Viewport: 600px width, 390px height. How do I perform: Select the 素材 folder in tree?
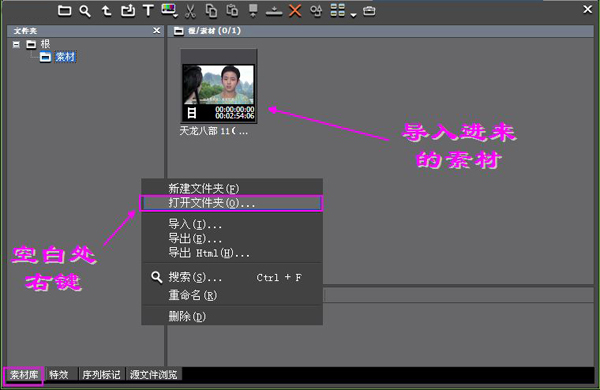click(x=65, y=57)
